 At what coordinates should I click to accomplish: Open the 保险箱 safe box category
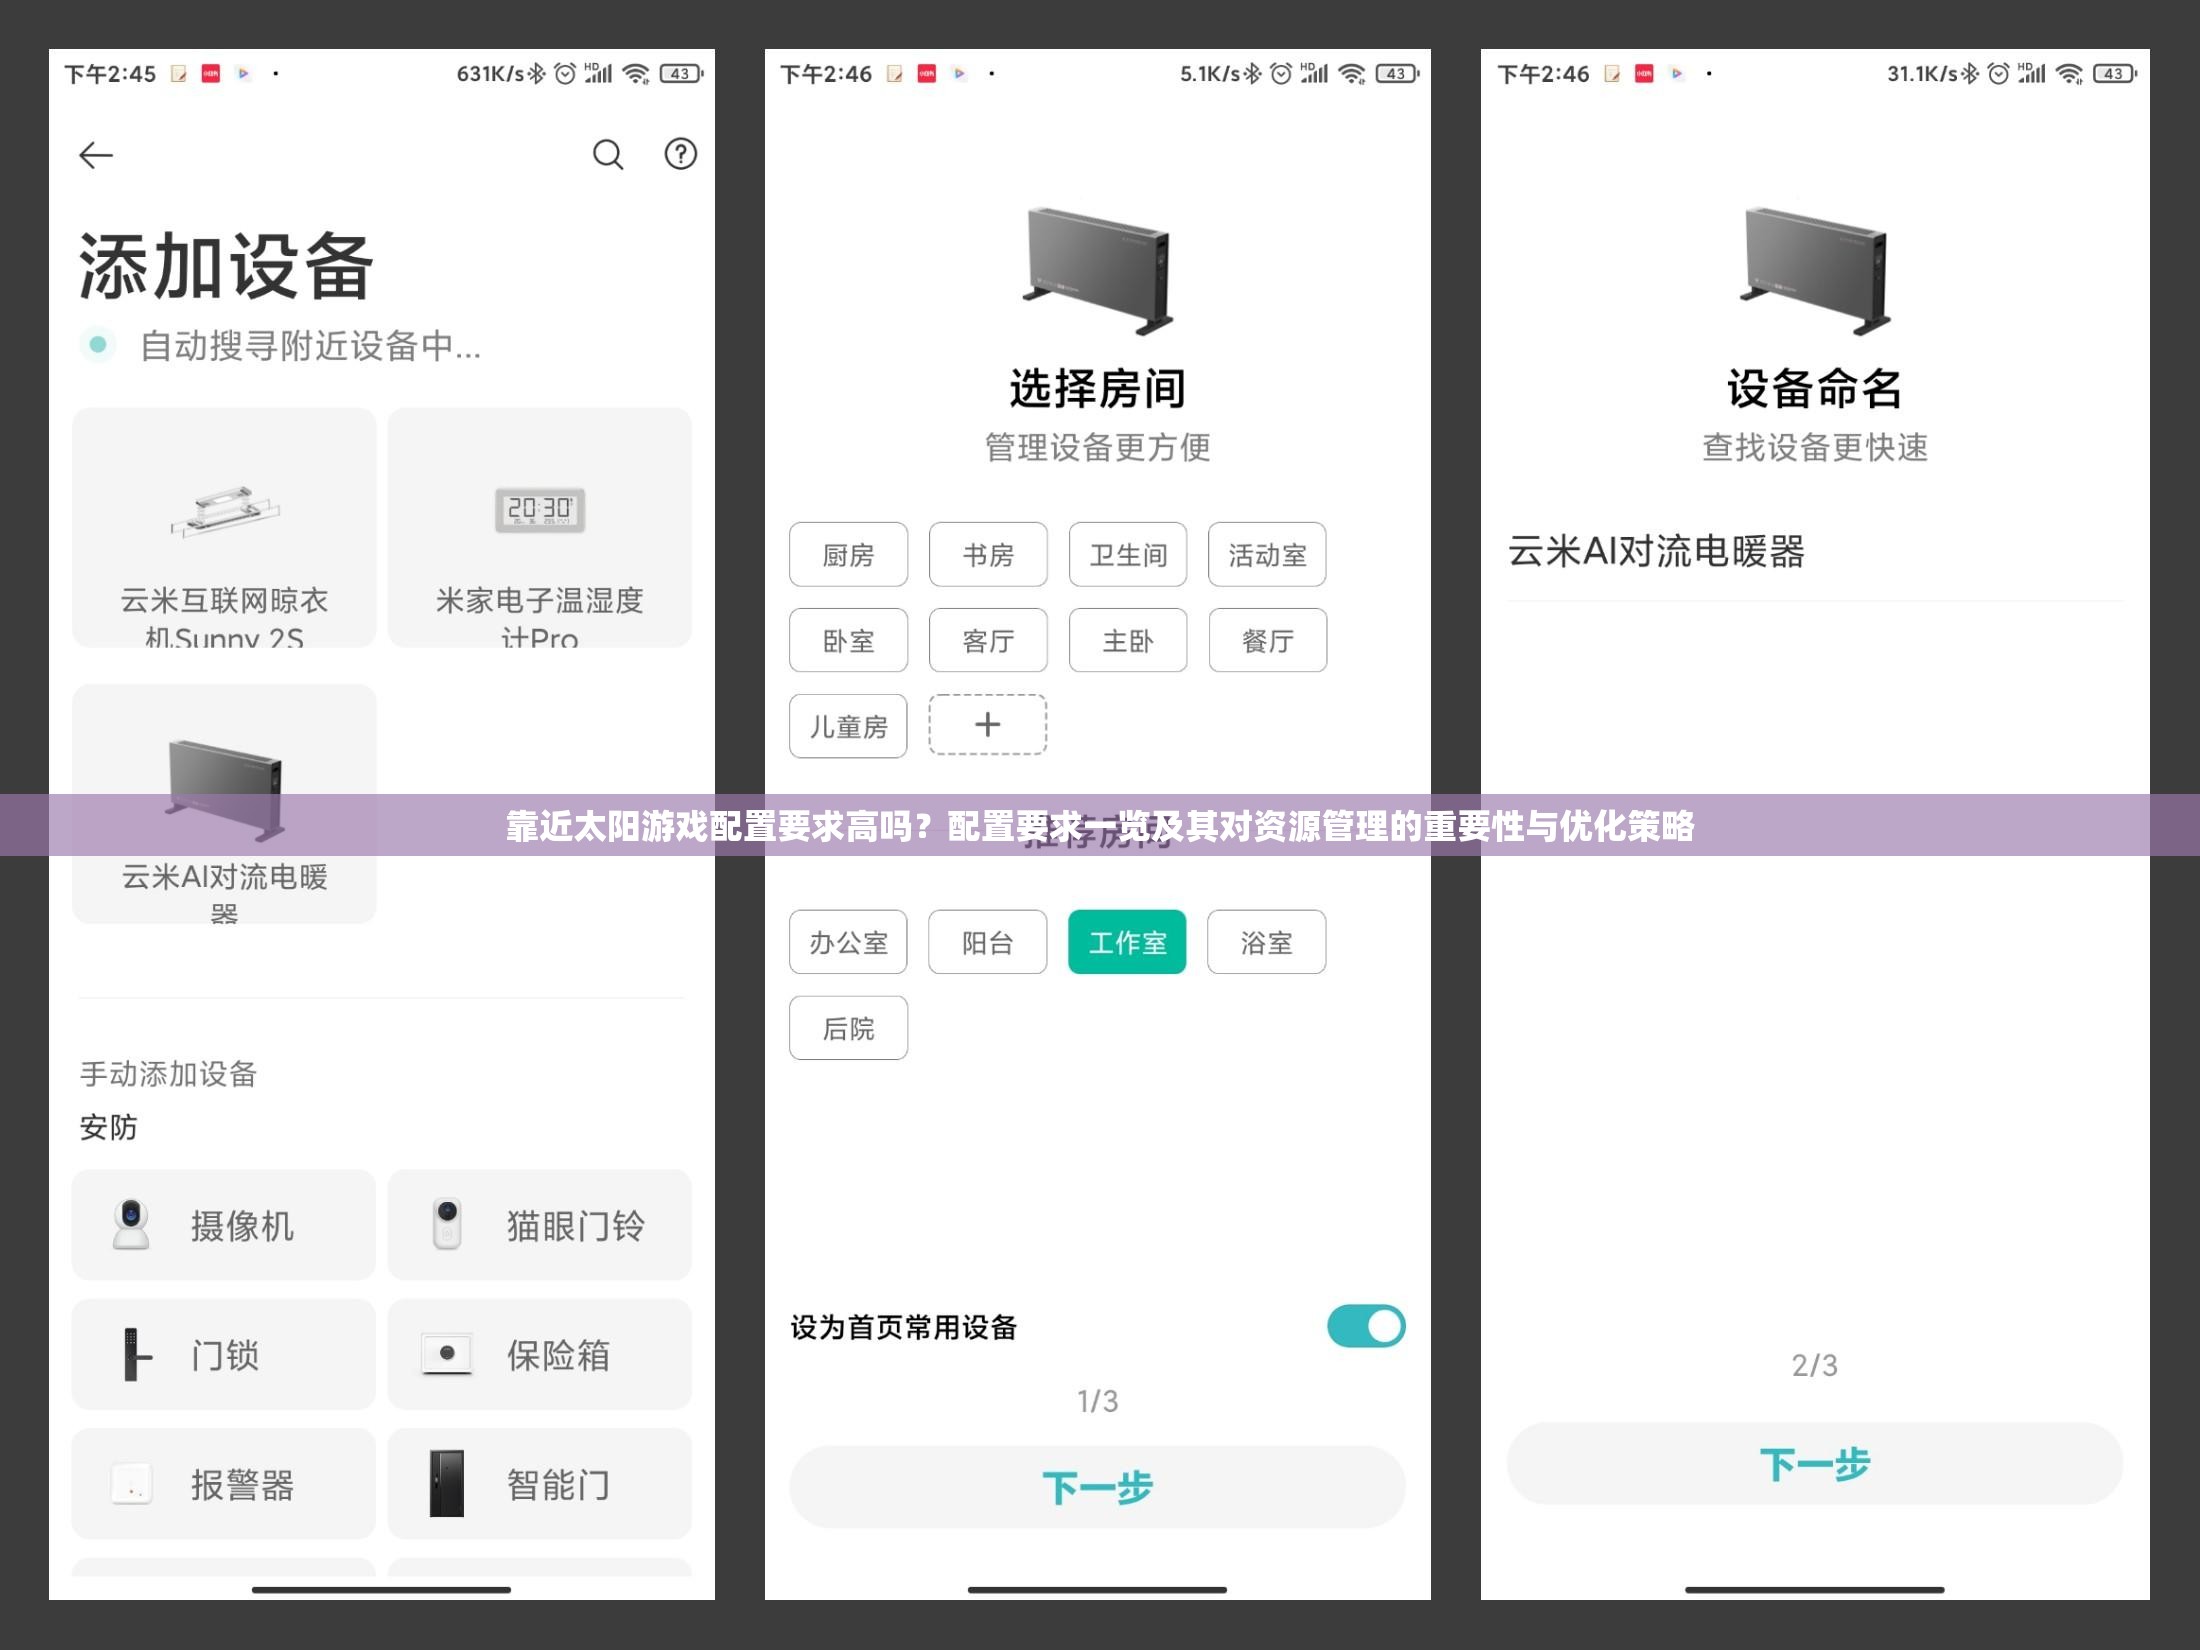[539, 1354]
